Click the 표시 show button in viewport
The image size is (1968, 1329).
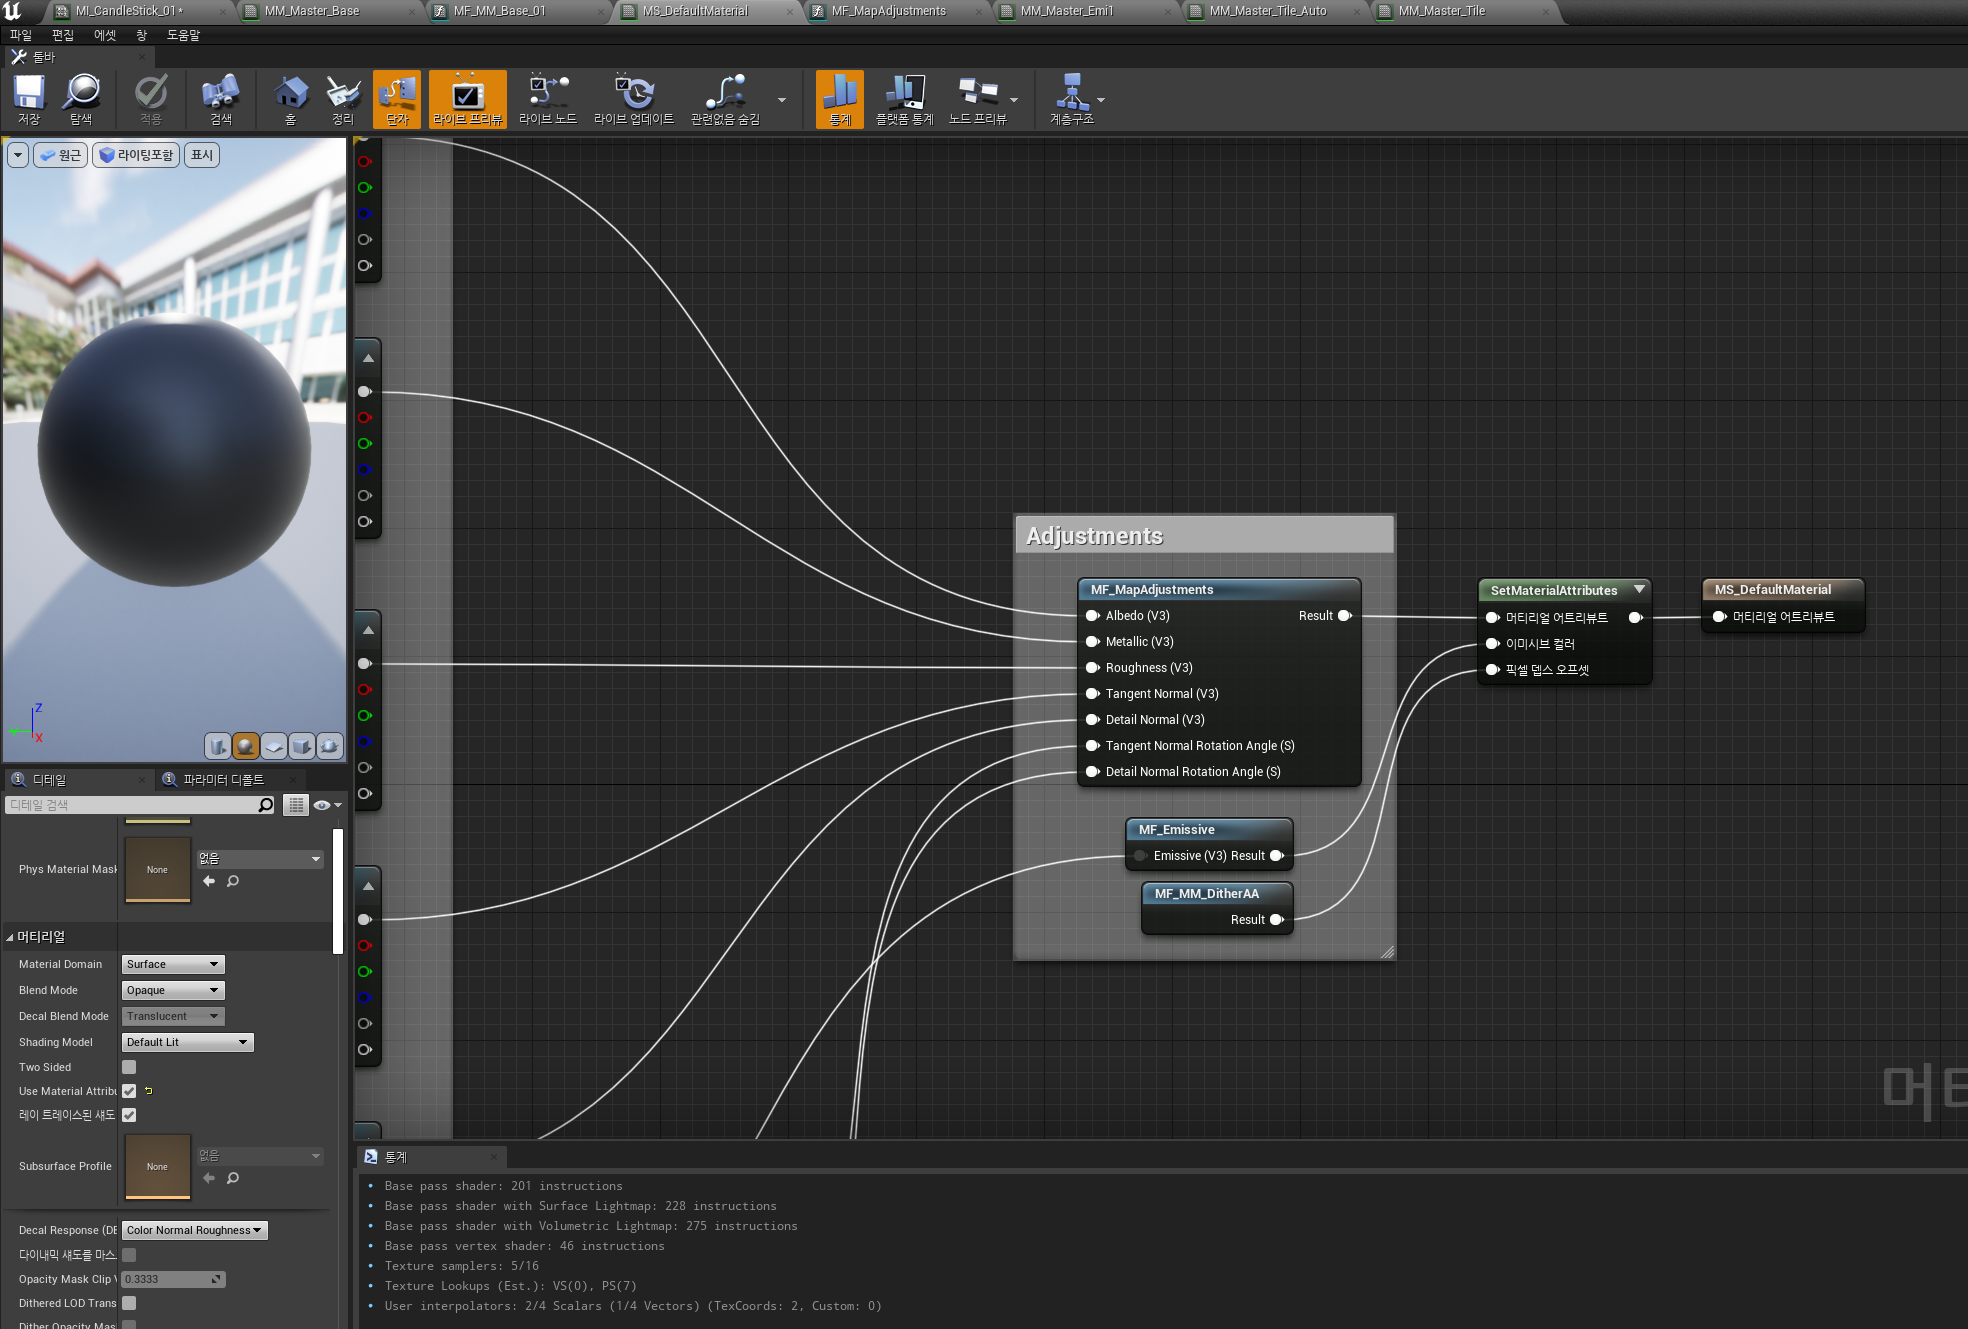(202, 155)
